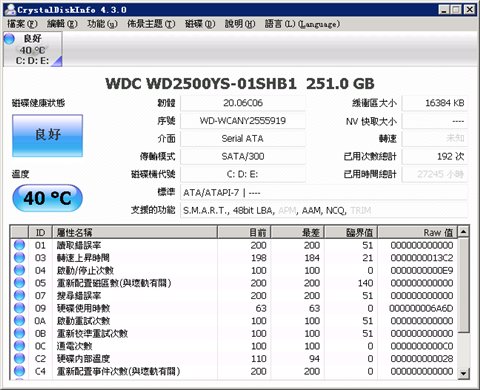
Task: Click the serial number field WD-WCANY2555919
Action: (x=243, y=121)
